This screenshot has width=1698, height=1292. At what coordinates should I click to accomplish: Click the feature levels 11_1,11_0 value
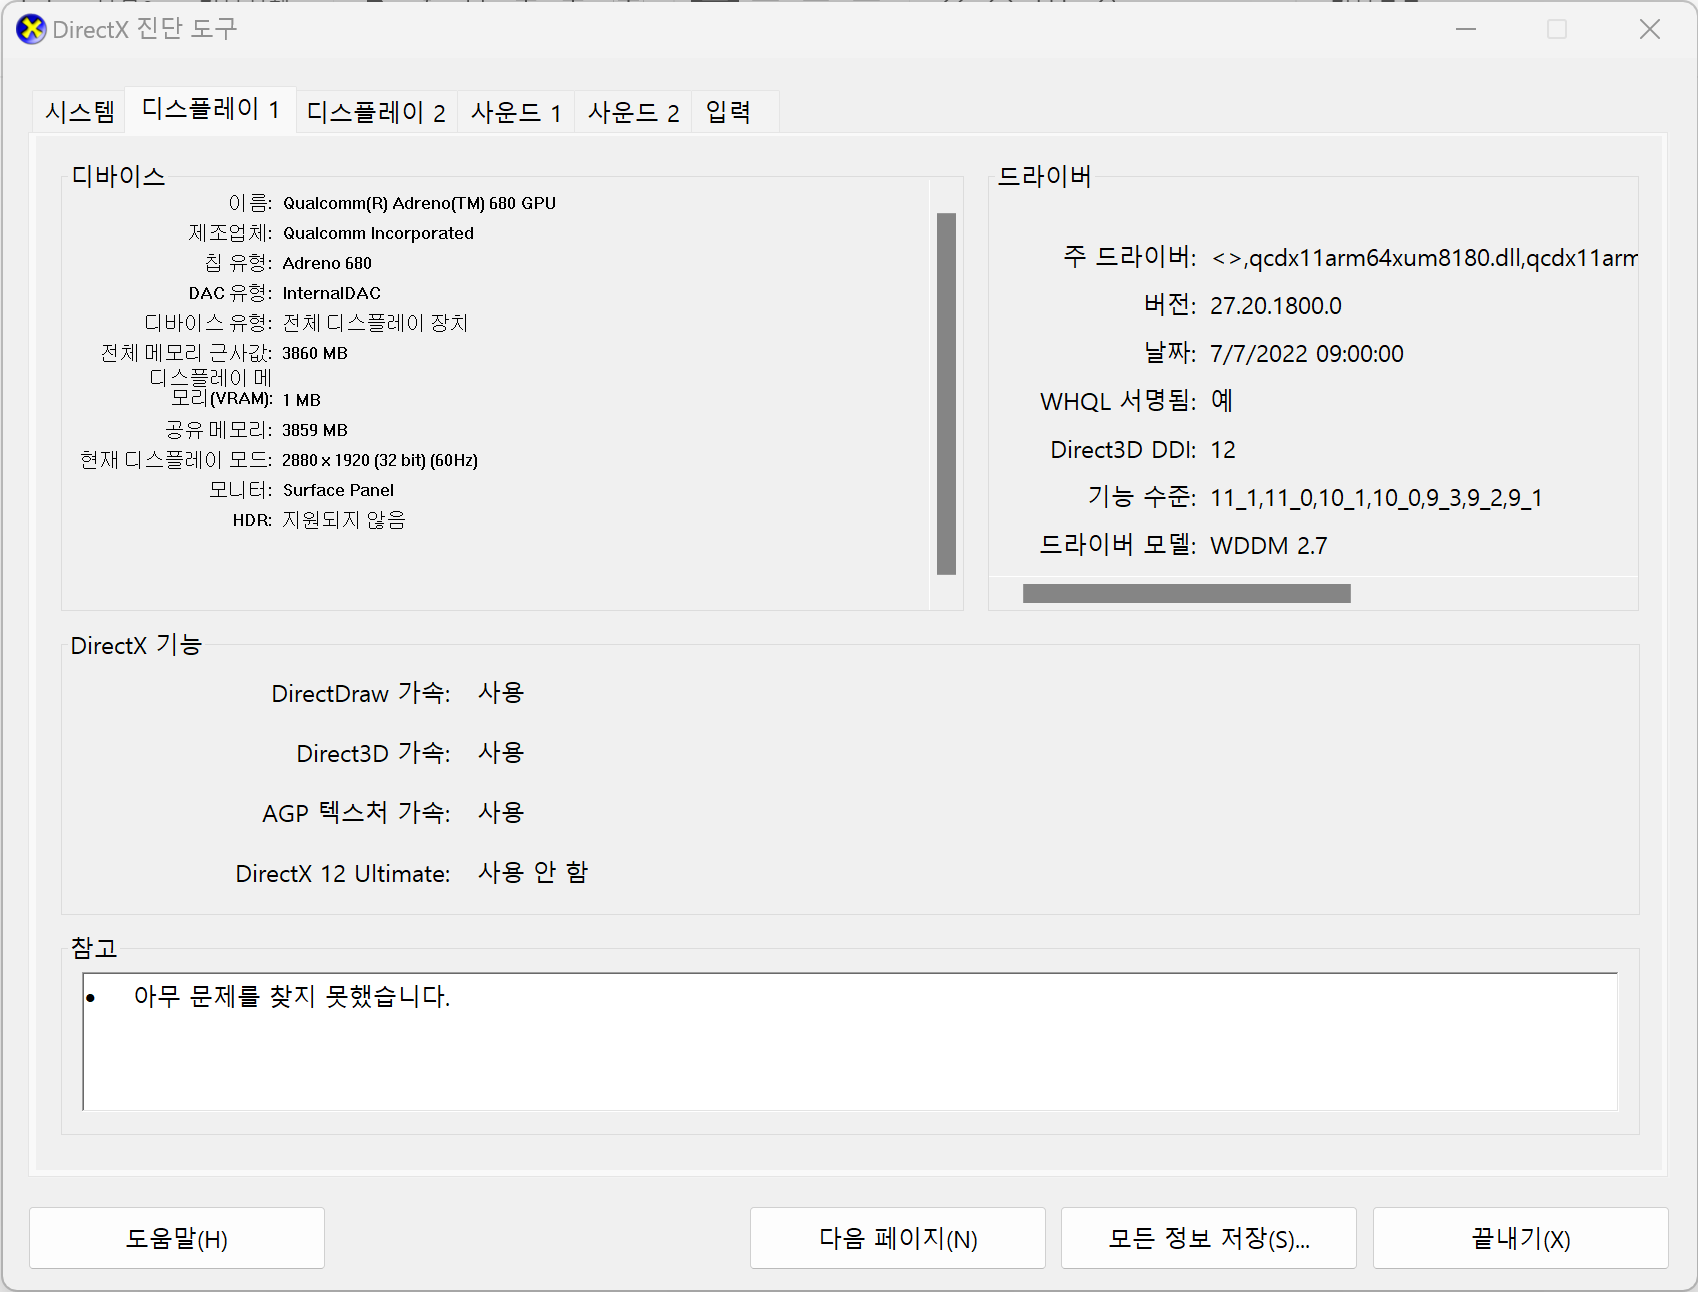pos(1376,498)
